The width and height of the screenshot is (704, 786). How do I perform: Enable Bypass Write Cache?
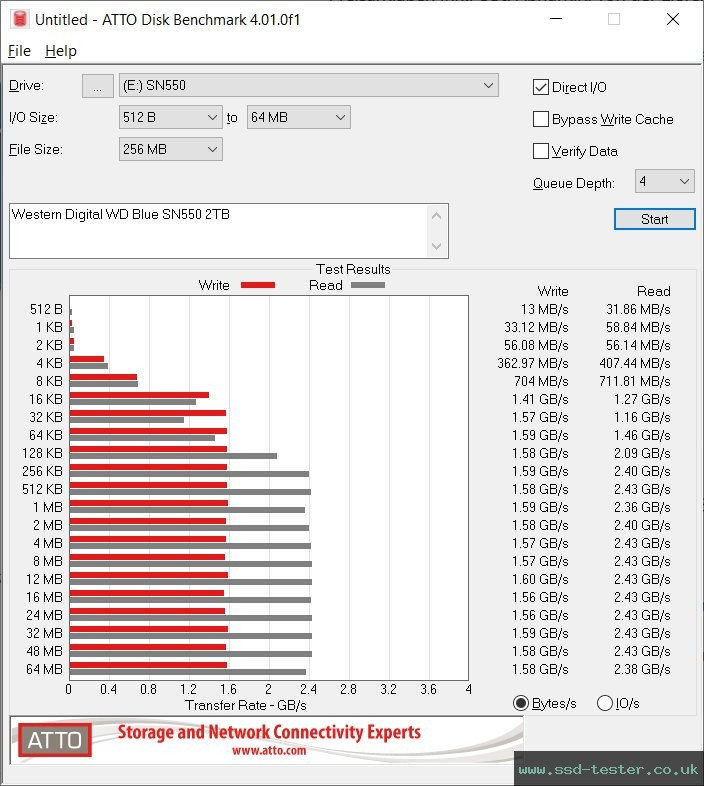pos(541,119)
